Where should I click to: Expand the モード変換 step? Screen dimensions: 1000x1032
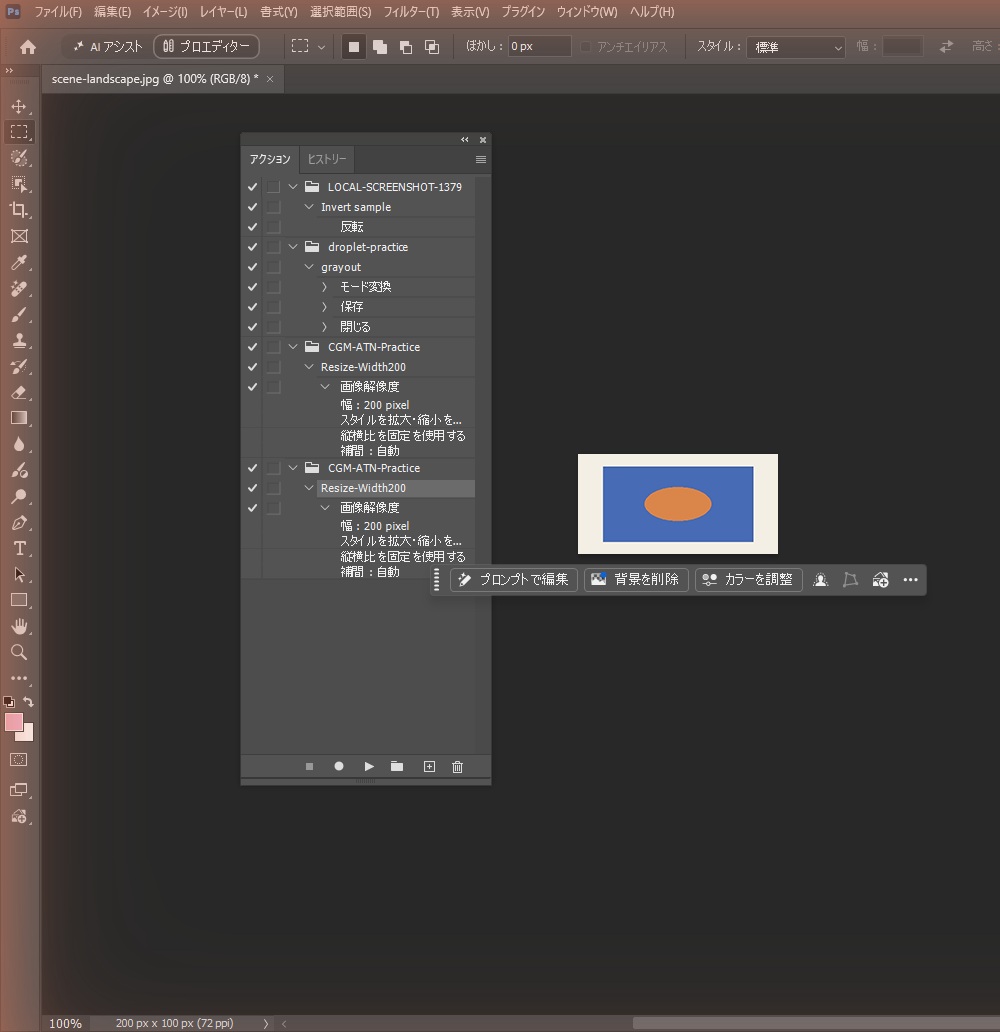(325, 287)
